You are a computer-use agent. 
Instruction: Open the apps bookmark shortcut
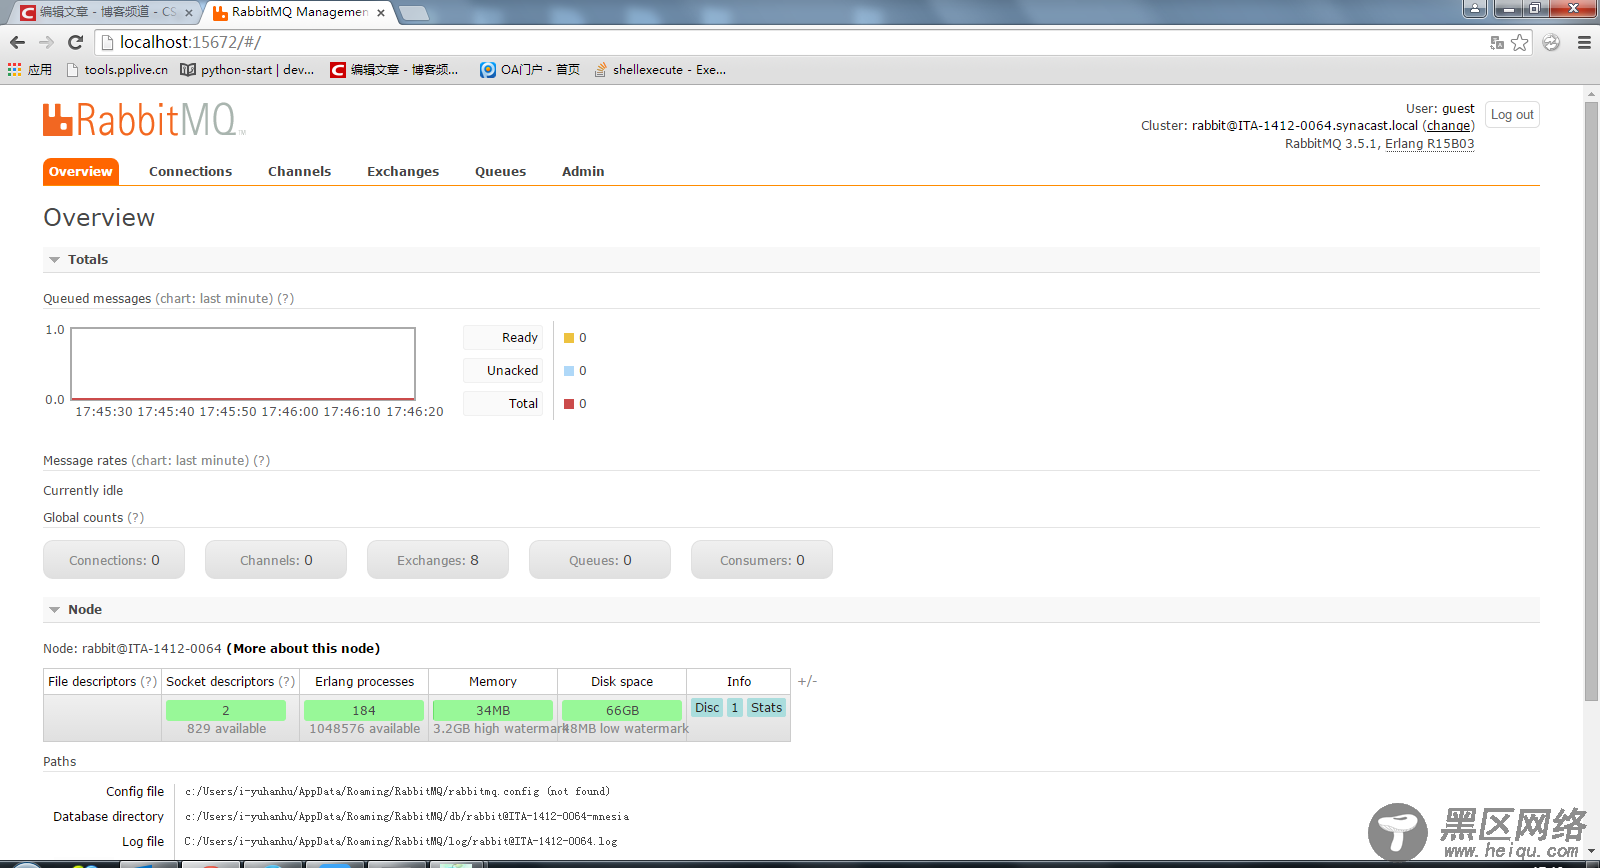pos(30,69)
